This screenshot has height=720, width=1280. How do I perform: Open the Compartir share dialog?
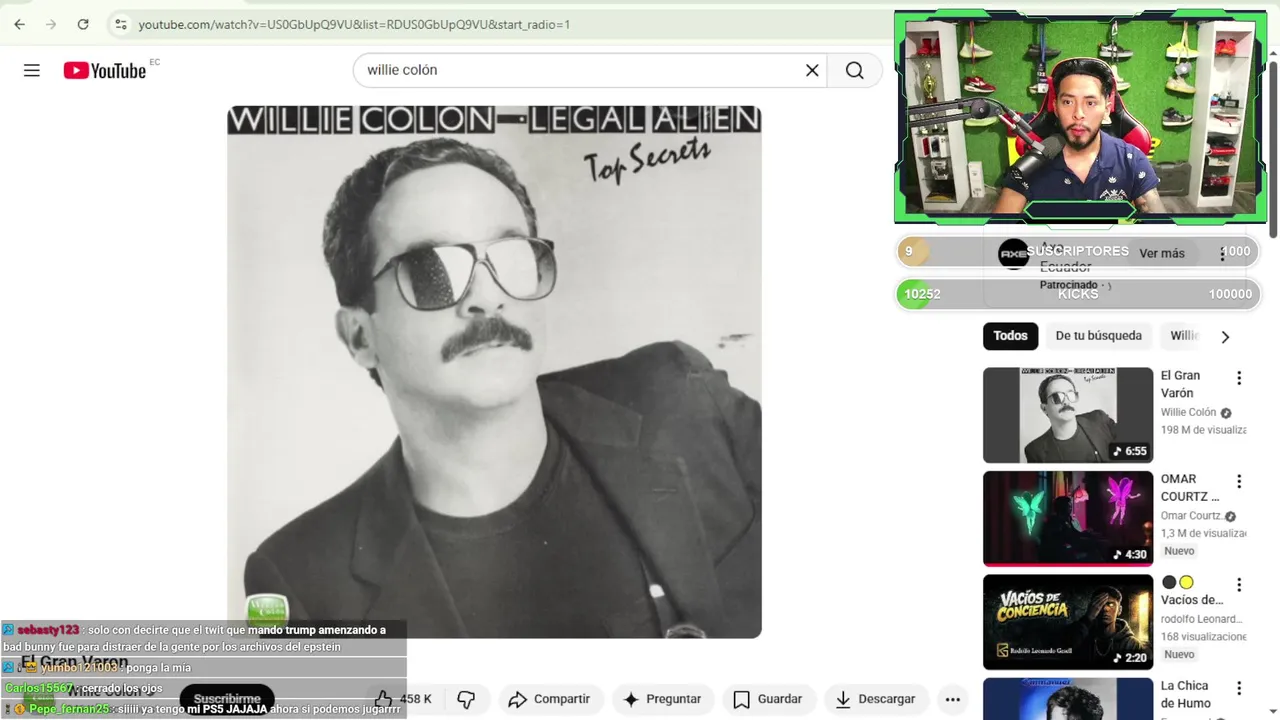549,699
